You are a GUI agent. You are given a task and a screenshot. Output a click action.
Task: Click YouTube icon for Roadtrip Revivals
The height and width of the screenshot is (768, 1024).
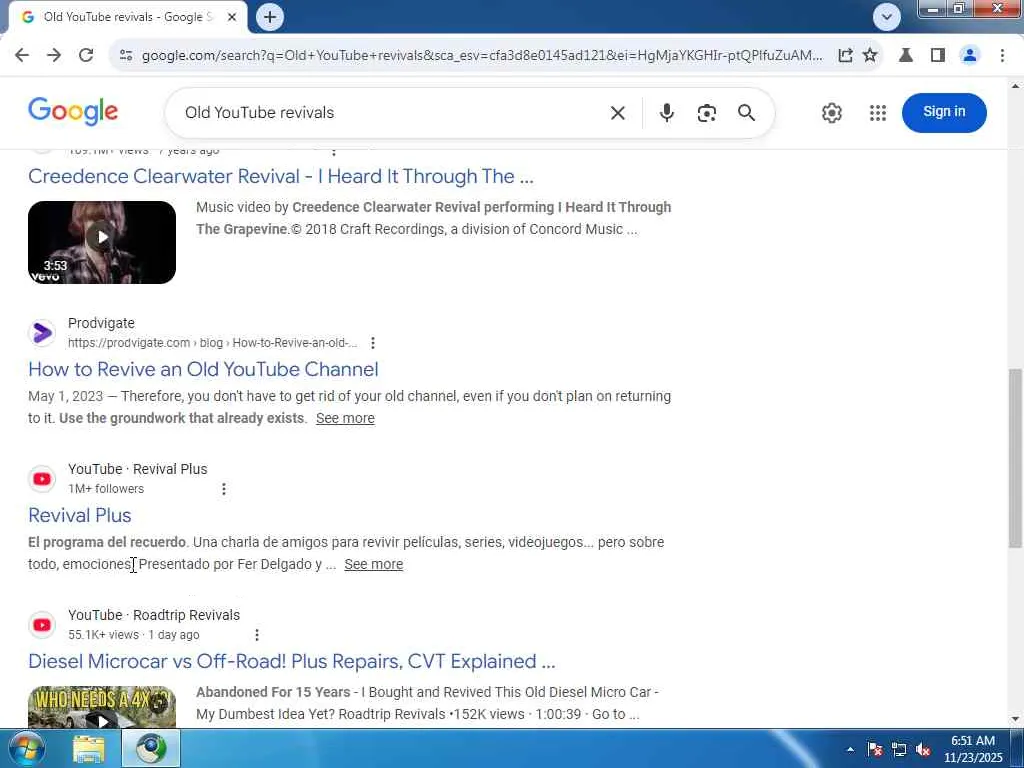point(42,625)
